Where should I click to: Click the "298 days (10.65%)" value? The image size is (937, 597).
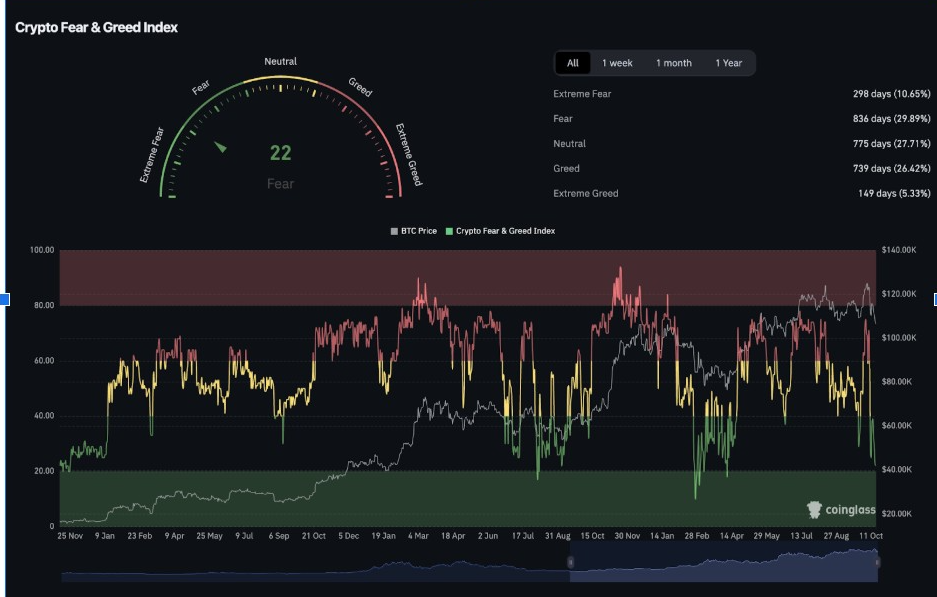click(x=892, y=94)
